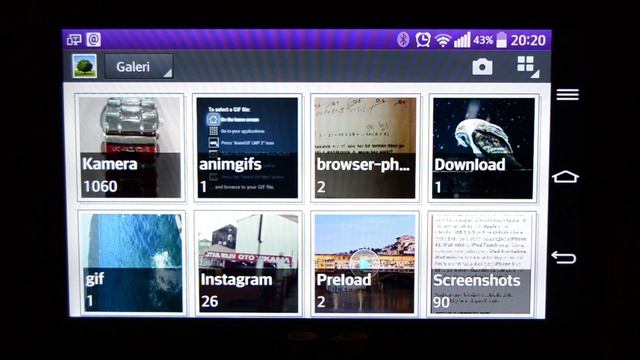Tap the hardware menu button

click(x=567, y=94)
